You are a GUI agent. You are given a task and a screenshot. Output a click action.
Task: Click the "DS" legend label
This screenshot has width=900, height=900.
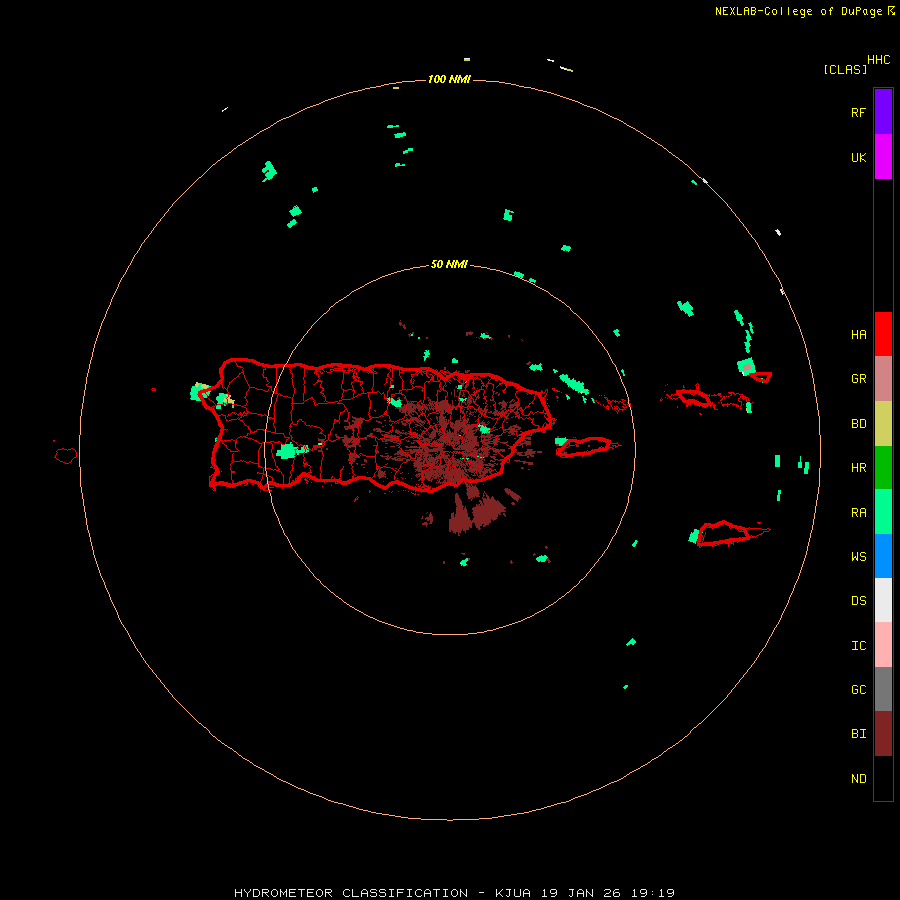[x=858, y=601]
